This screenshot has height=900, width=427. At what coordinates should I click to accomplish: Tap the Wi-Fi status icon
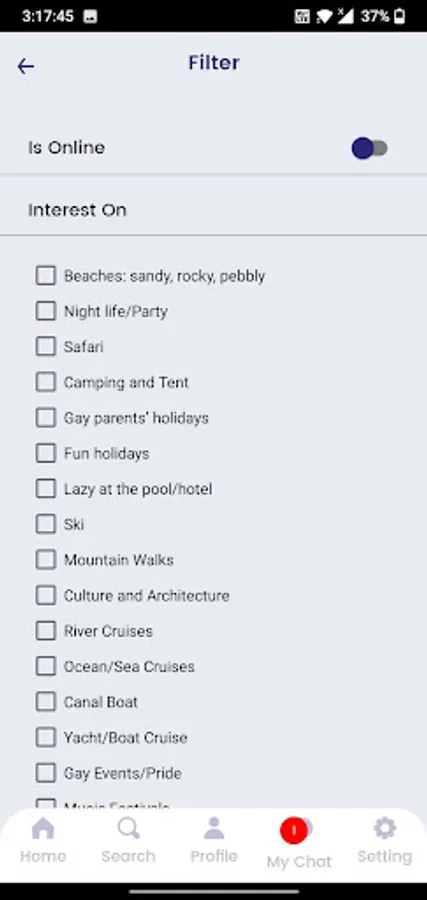coord(324,16)
